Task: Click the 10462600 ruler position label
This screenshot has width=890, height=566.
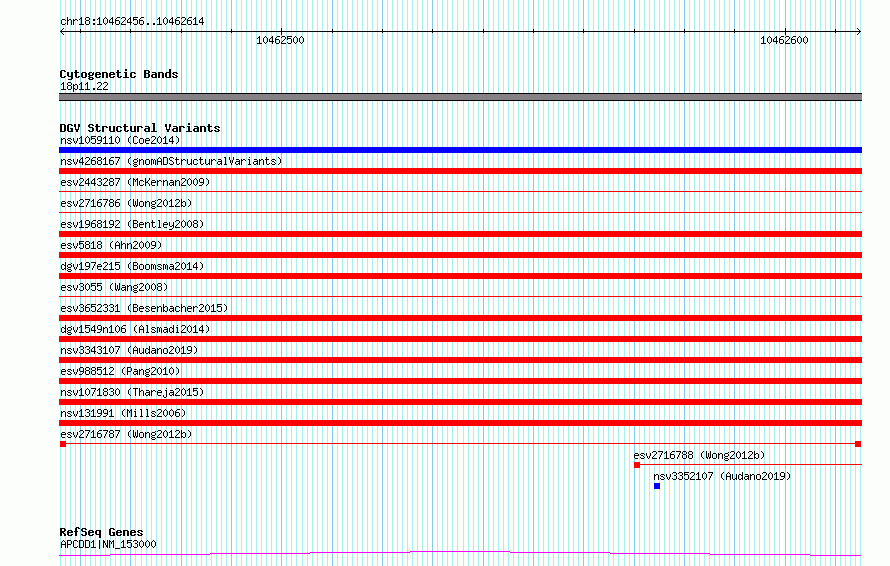Action: click(784, 40)
